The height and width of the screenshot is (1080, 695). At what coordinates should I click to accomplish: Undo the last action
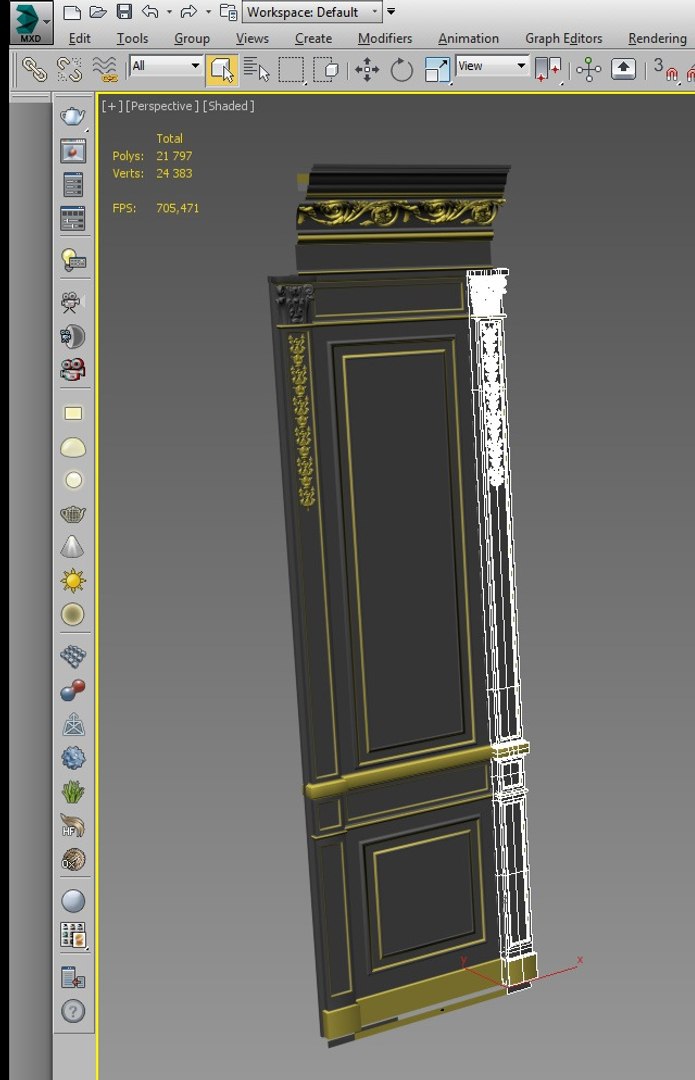point(150,12)
